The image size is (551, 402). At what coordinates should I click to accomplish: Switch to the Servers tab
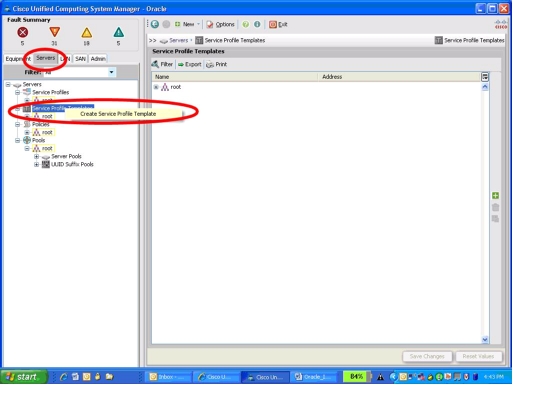point(46,58)
